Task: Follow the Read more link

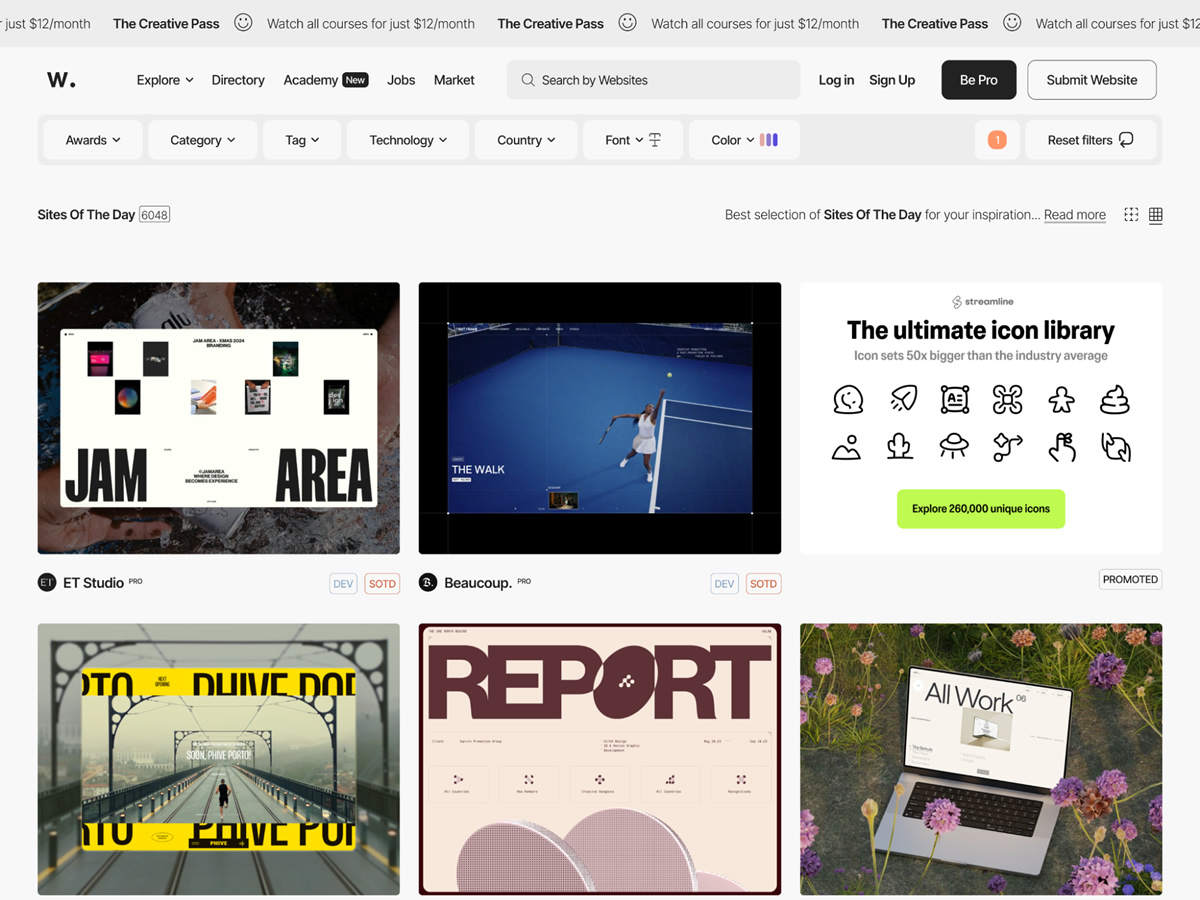Action: point(1074,215)
